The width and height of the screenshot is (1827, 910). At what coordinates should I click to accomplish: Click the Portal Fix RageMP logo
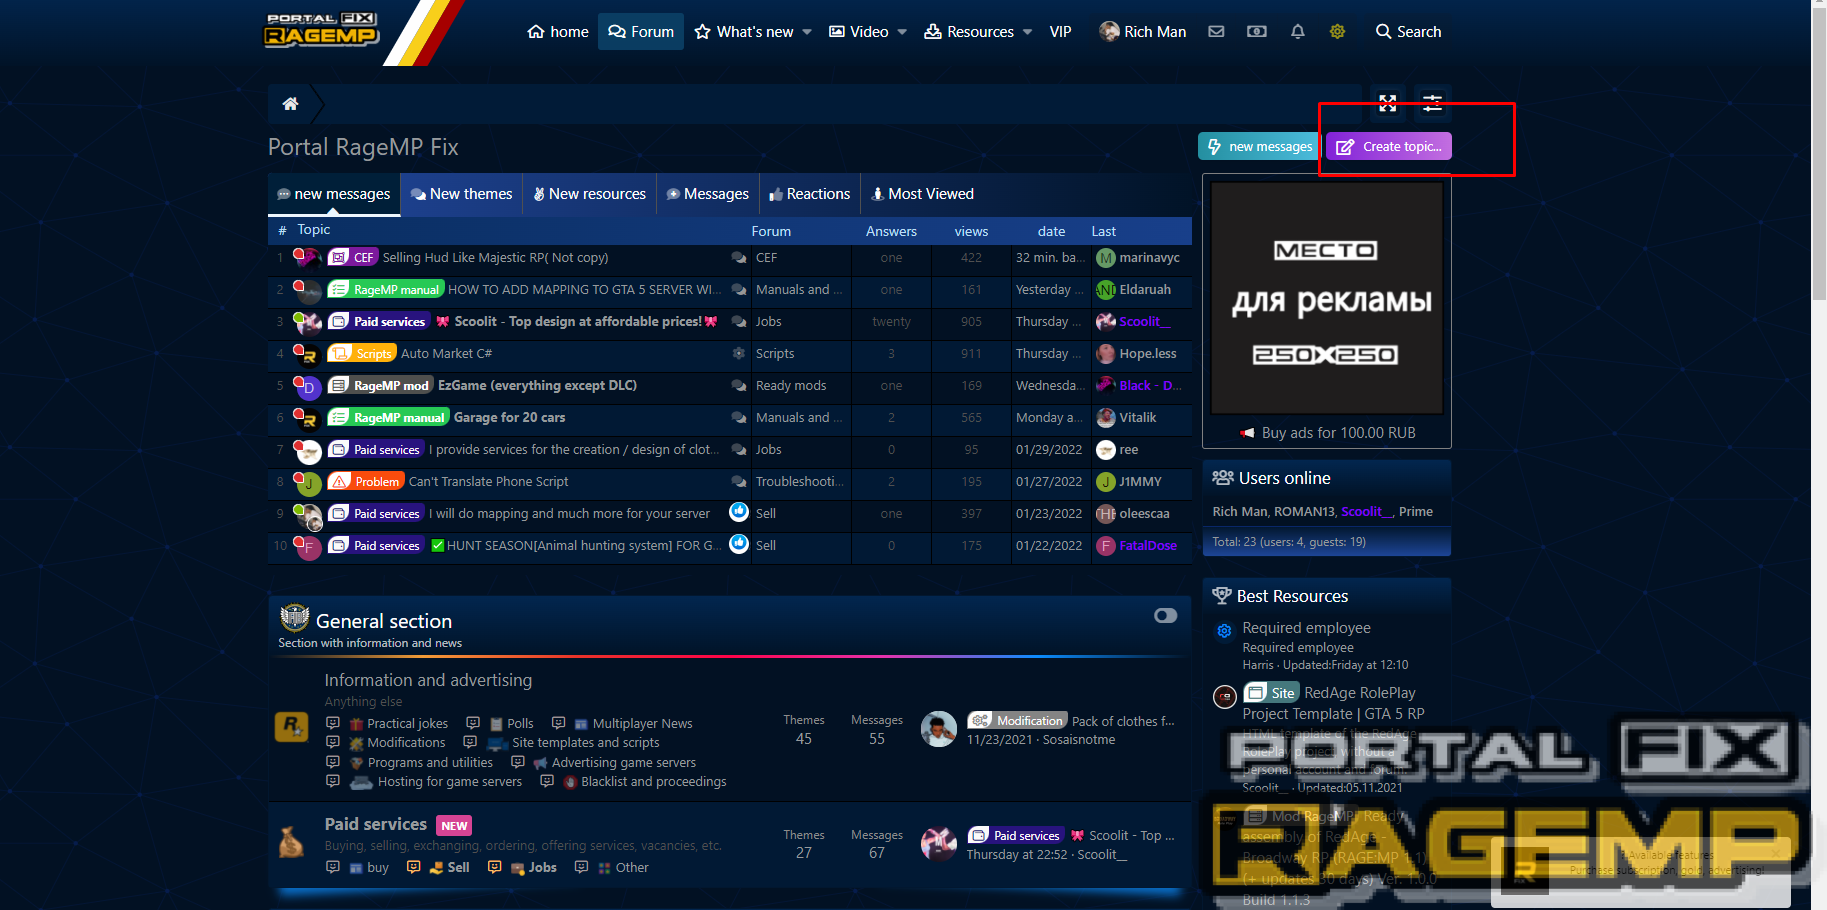click(321, 30)
